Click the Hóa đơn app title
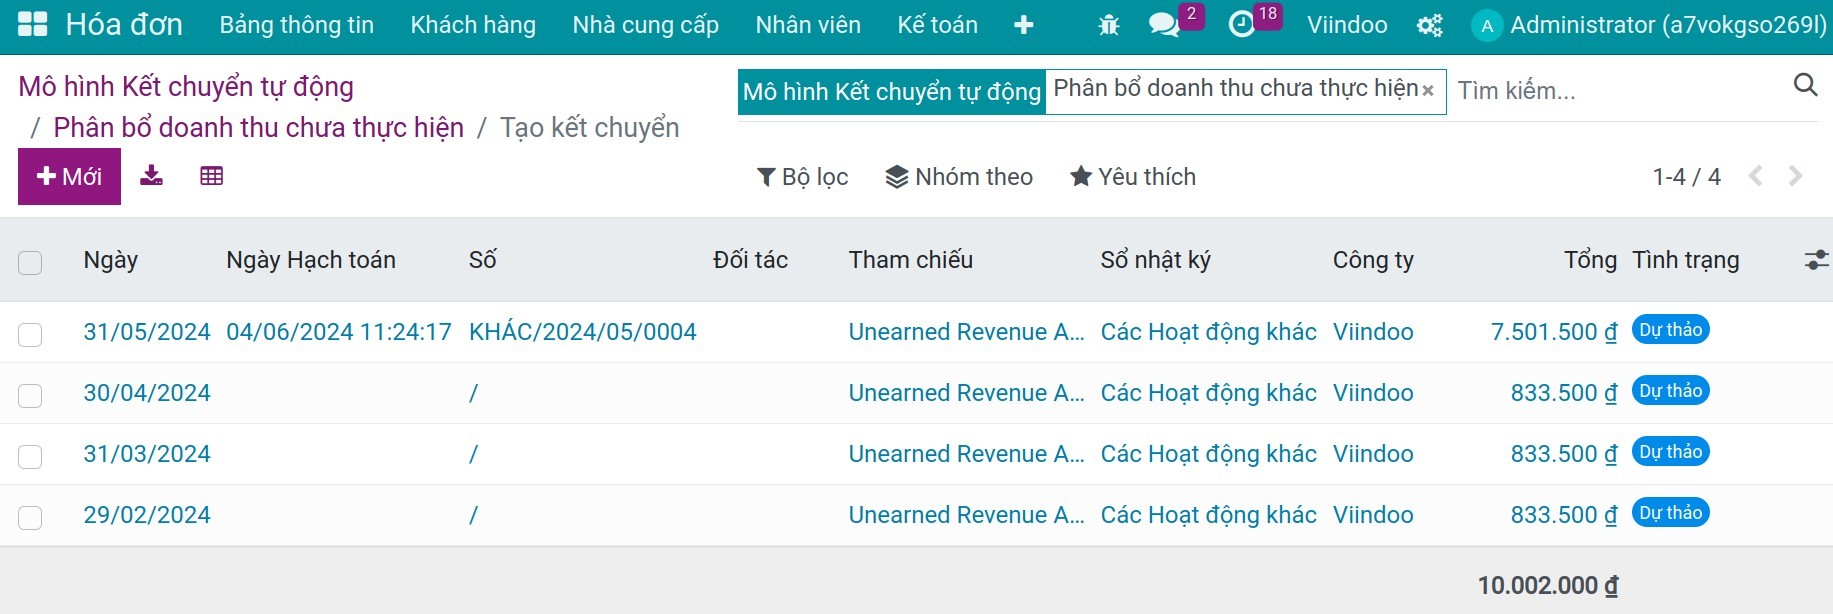Viewport: 1833px width, 614px height. 124,24
